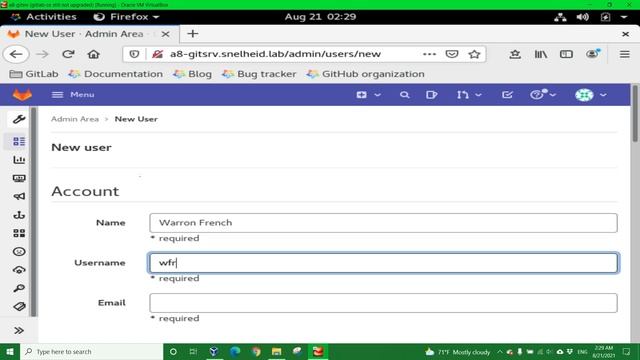
Task: Click the Username input field
Action: point(383,263)
